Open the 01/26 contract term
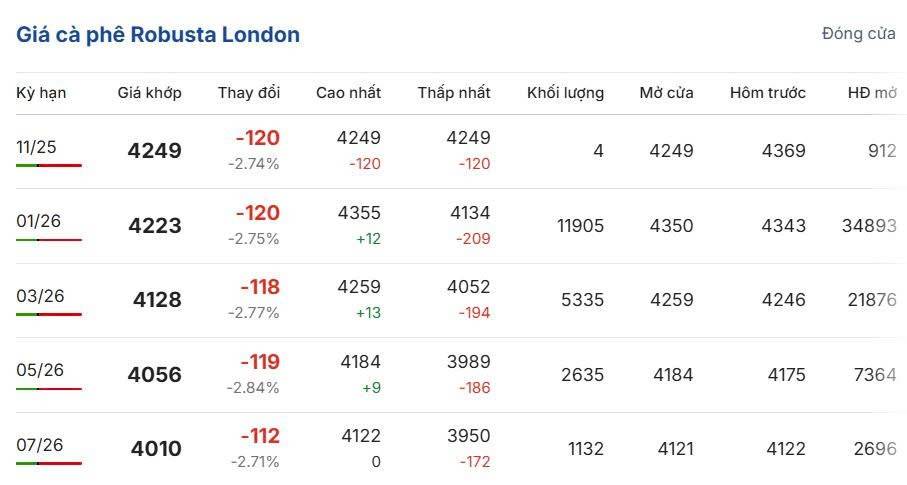Viewport: 907px width, 485px height. 39,221
